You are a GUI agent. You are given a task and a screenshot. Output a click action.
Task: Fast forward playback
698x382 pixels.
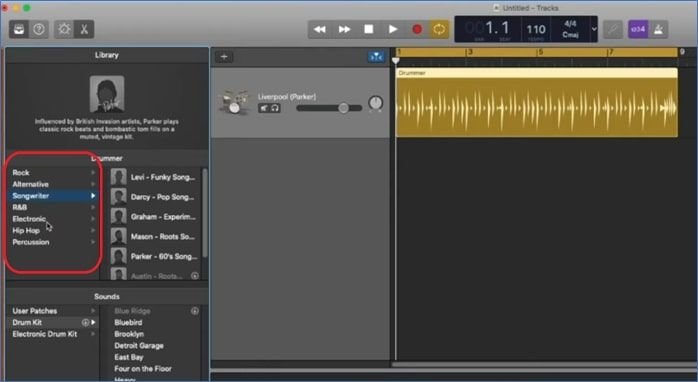344,29
